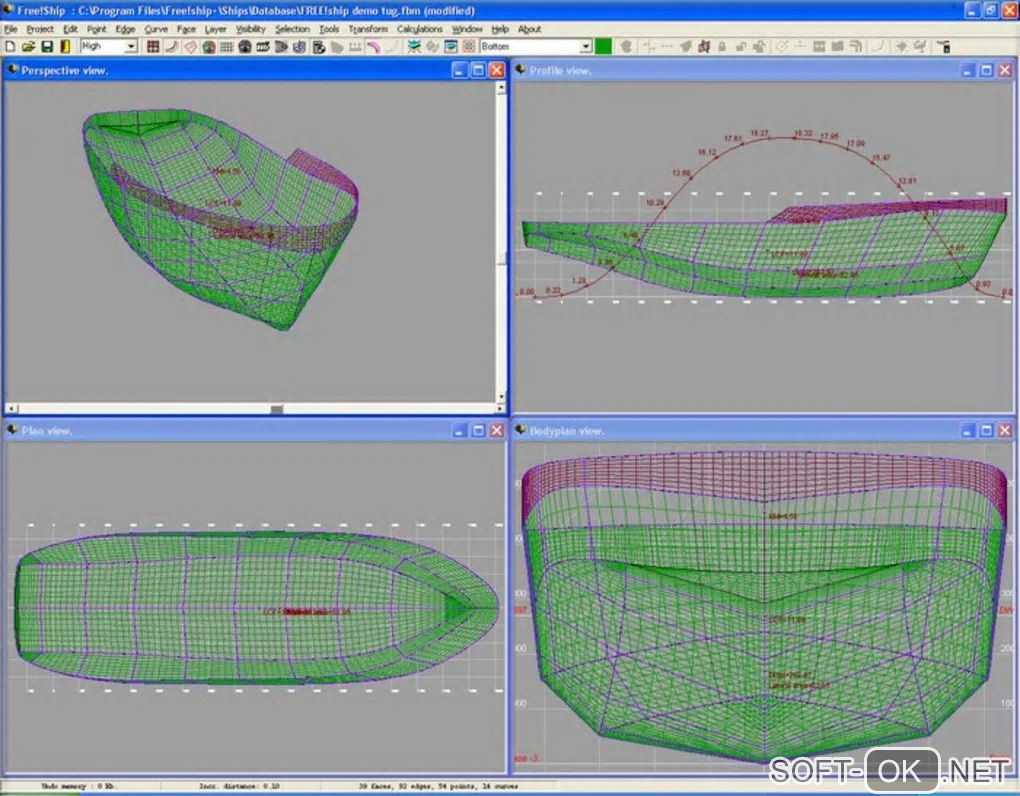Screen dimensions: 1020x796
Task: Open the Tools menu
Action: (329, 29)
